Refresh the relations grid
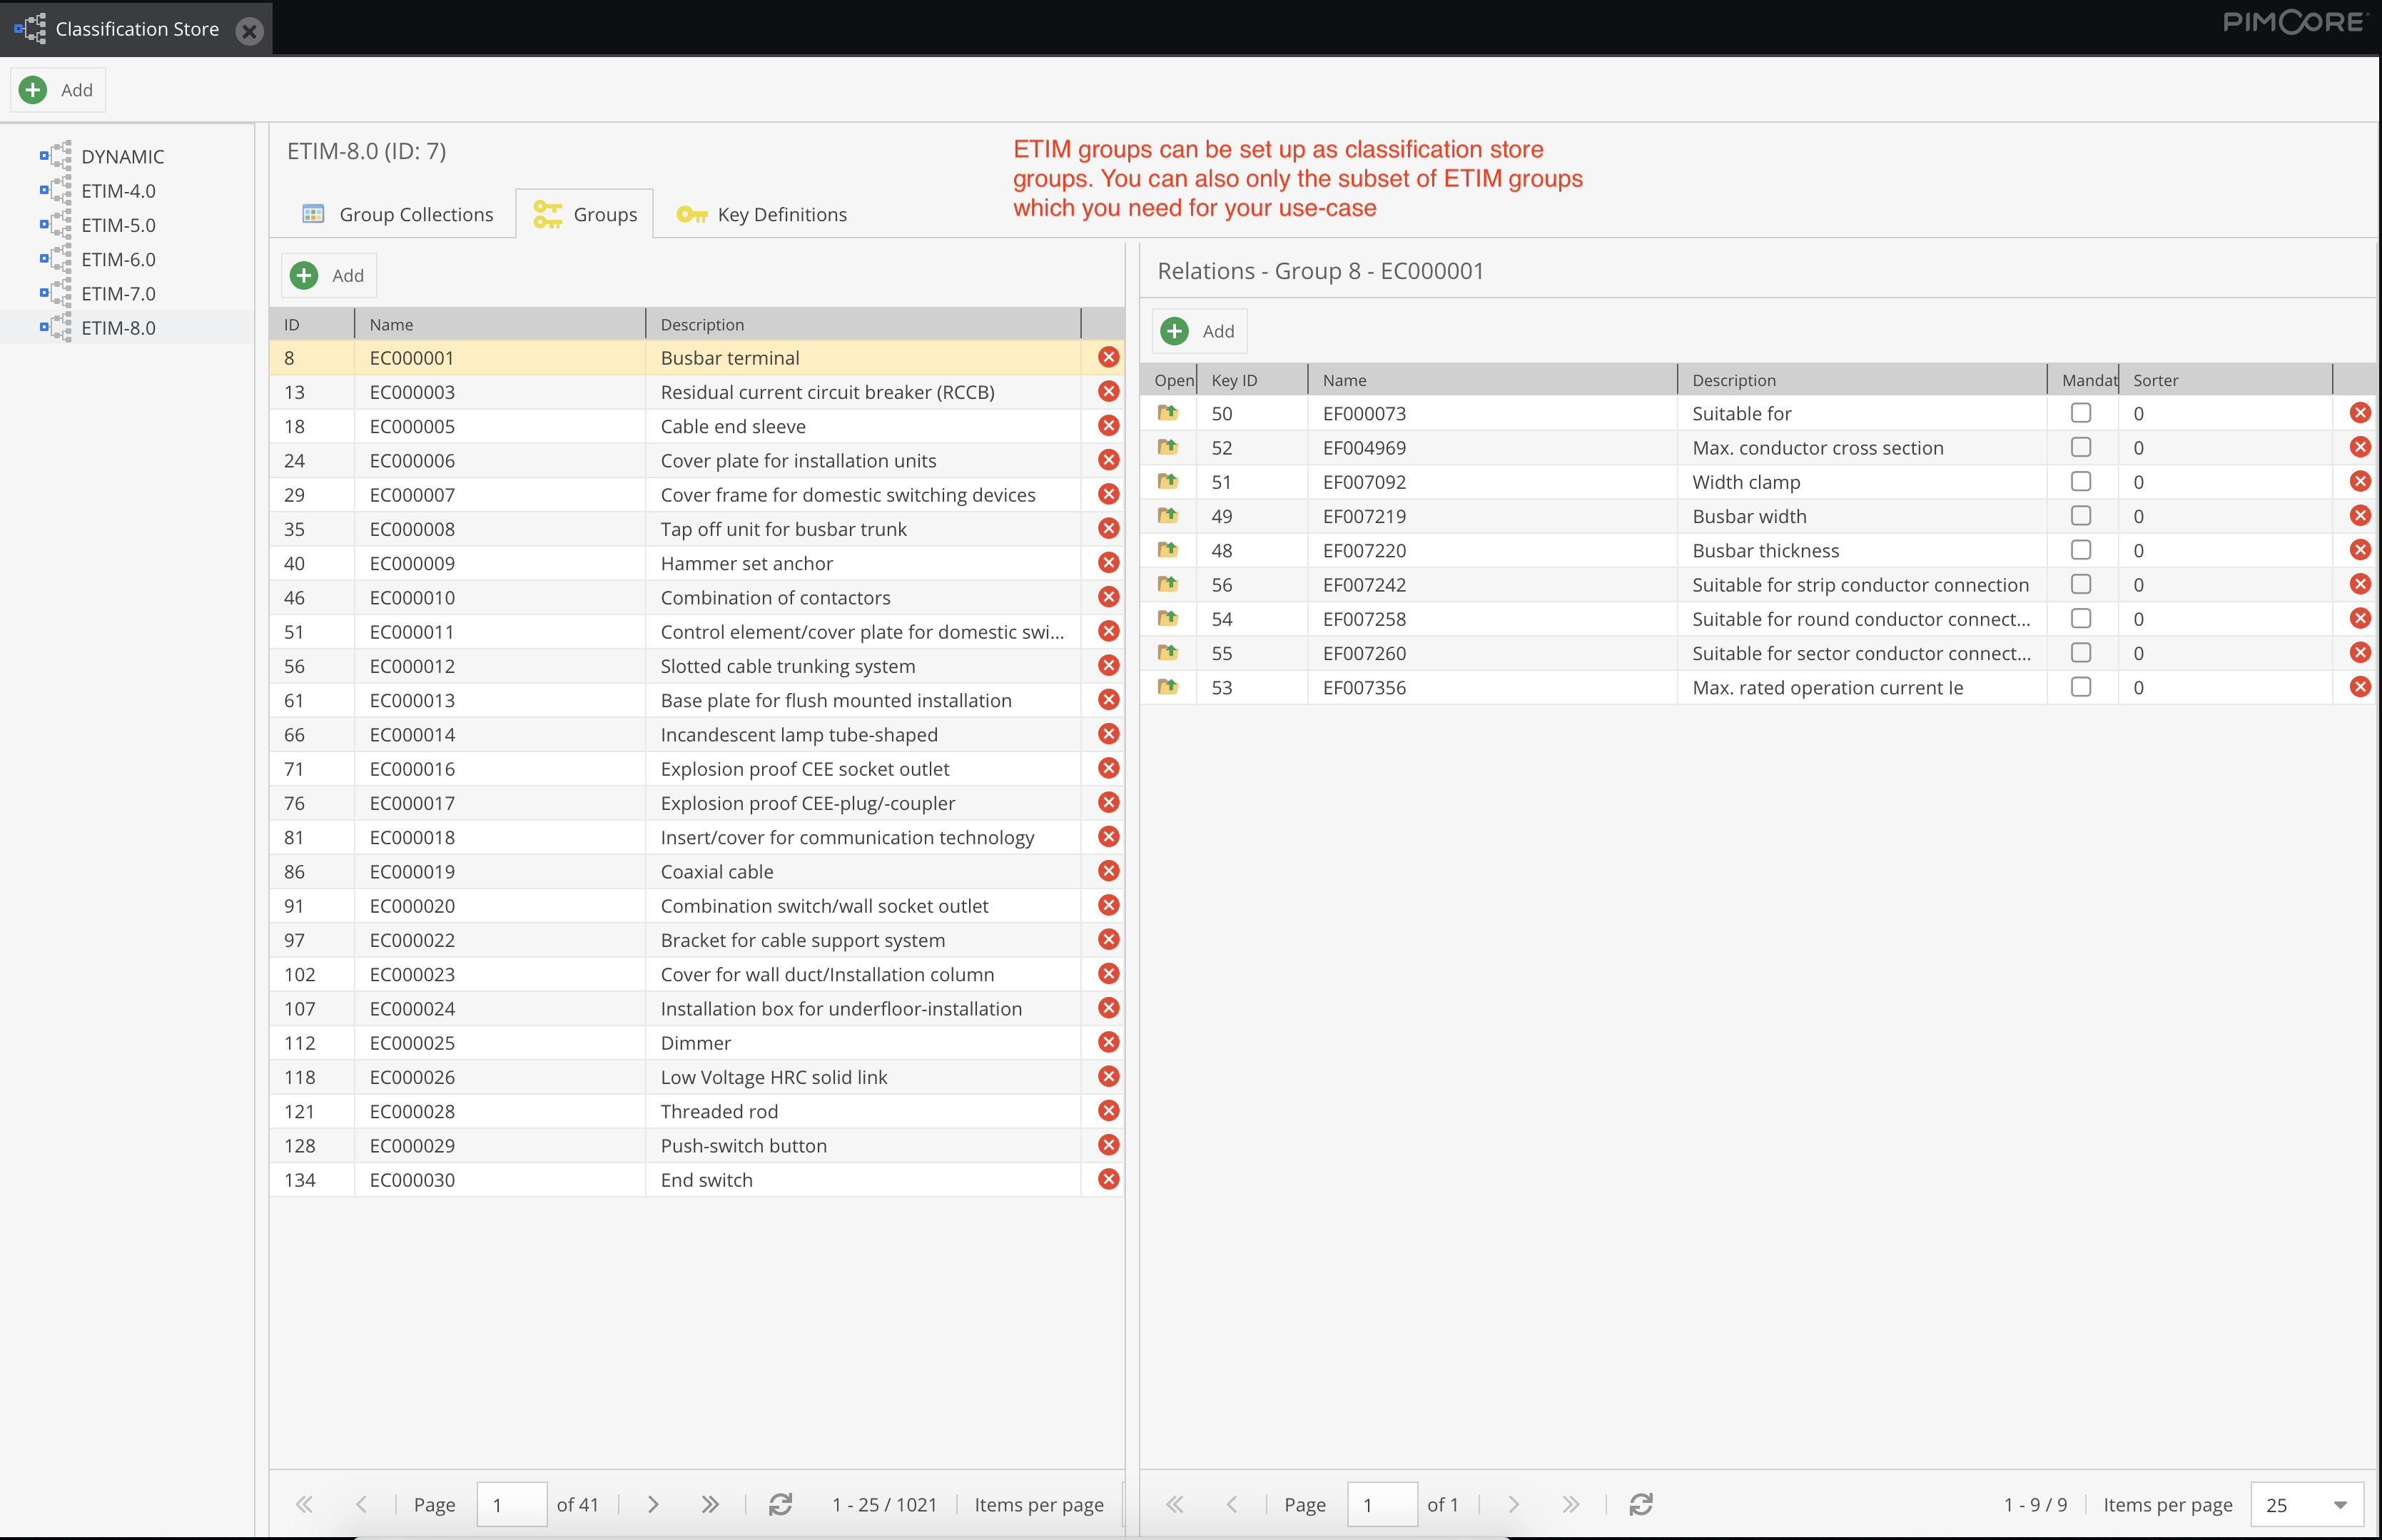 [x=1641, y=1504]
